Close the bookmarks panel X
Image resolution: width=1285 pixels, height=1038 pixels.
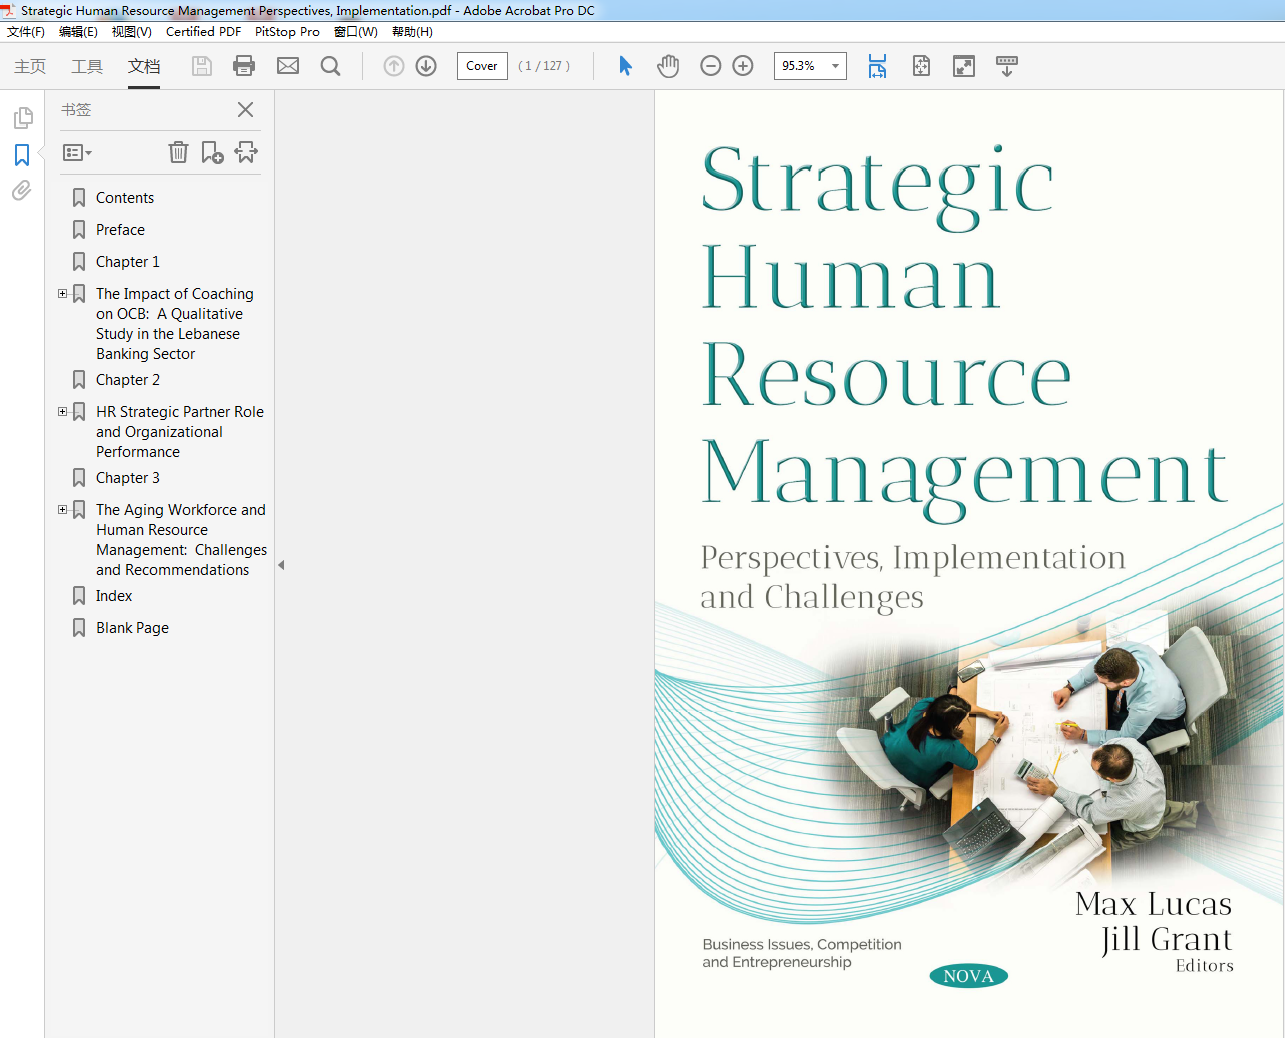245,110
